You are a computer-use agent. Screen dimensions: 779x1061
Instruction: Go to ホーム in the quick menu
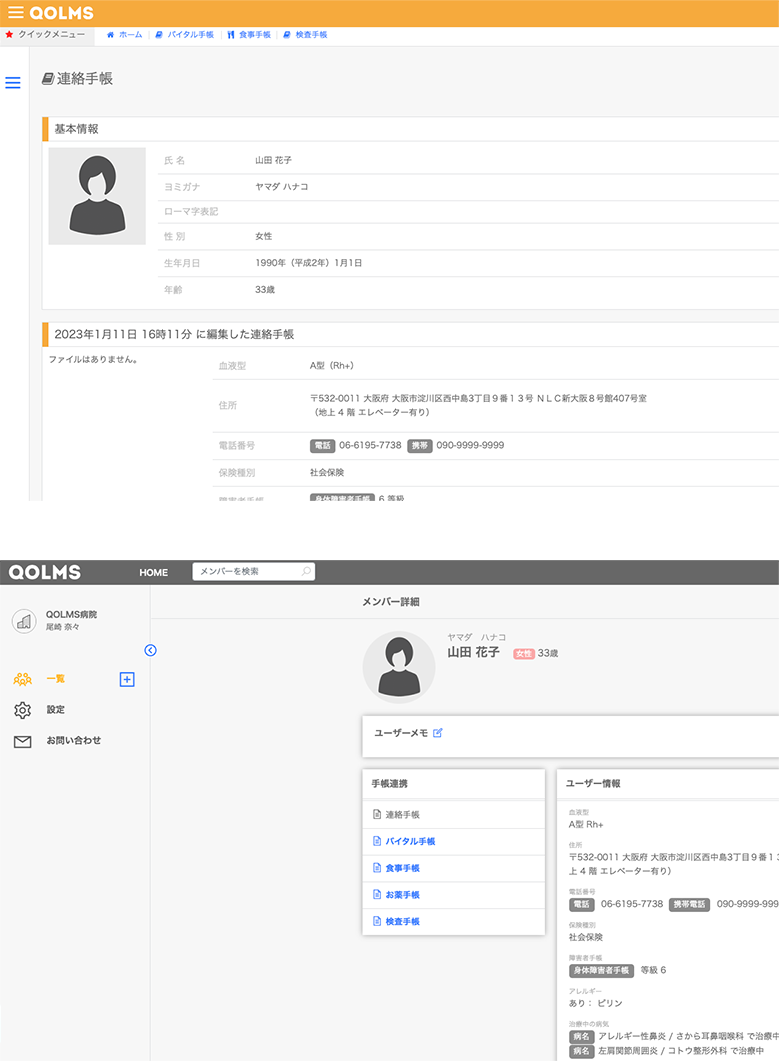(124, 35)
